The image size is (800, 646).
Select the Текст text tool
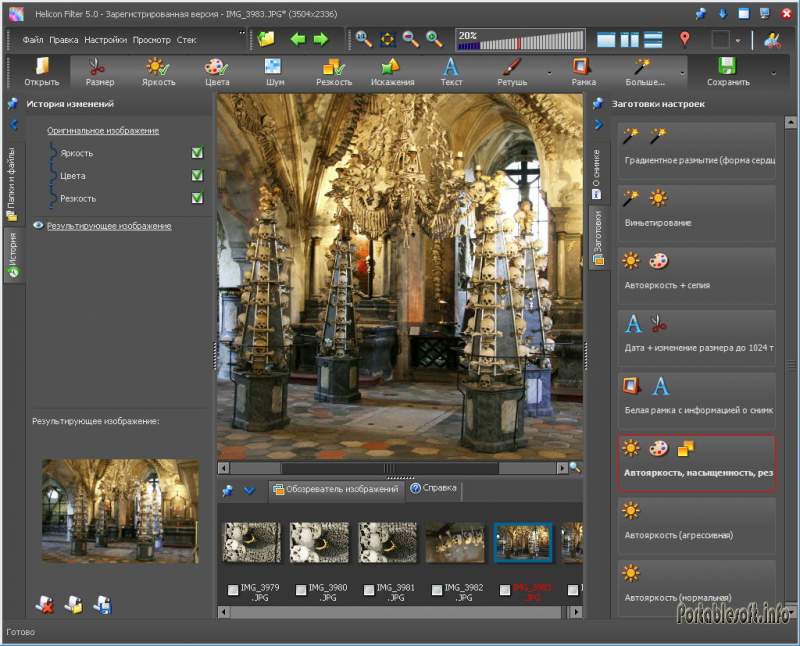tap(451, 72)
